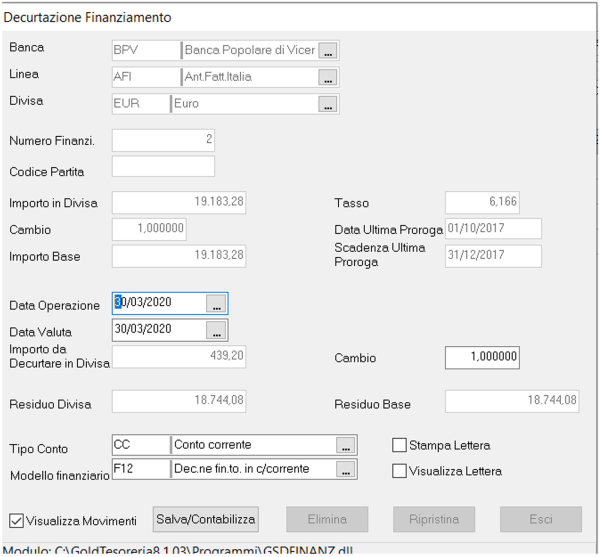
Task: Open Data Operazione date picker button
Action: coord(217,304)
